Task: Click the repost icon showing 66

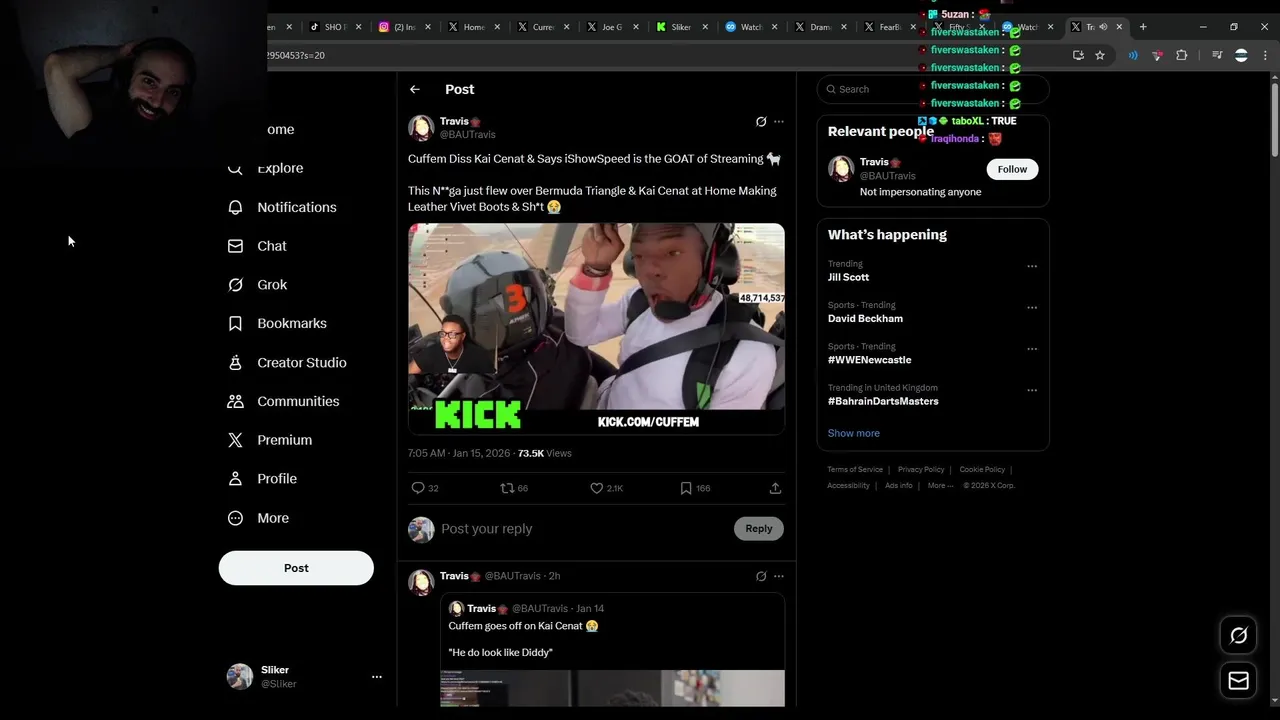Action: 507,488
